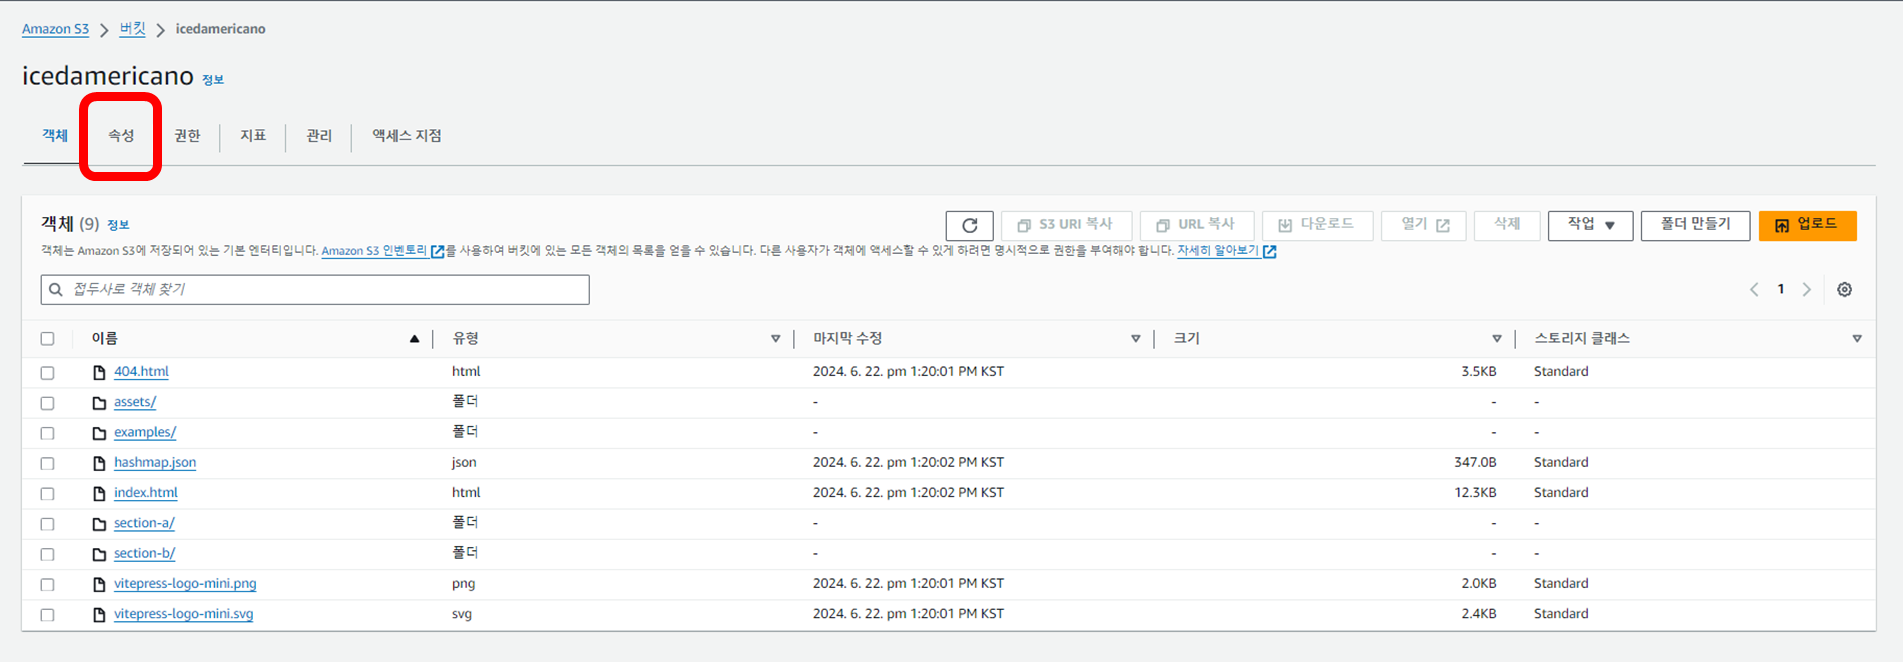Switch to the 속성 tab
Viewport: 1903px width, 662px height.
(x=121, y=136)
